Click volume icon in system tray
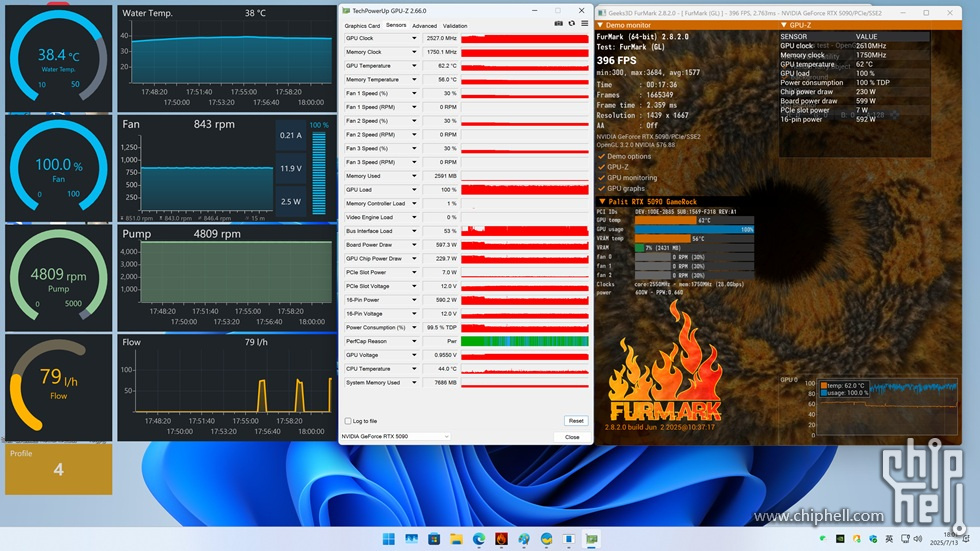This screenshot has width=980, height=551. pos(918,539)
